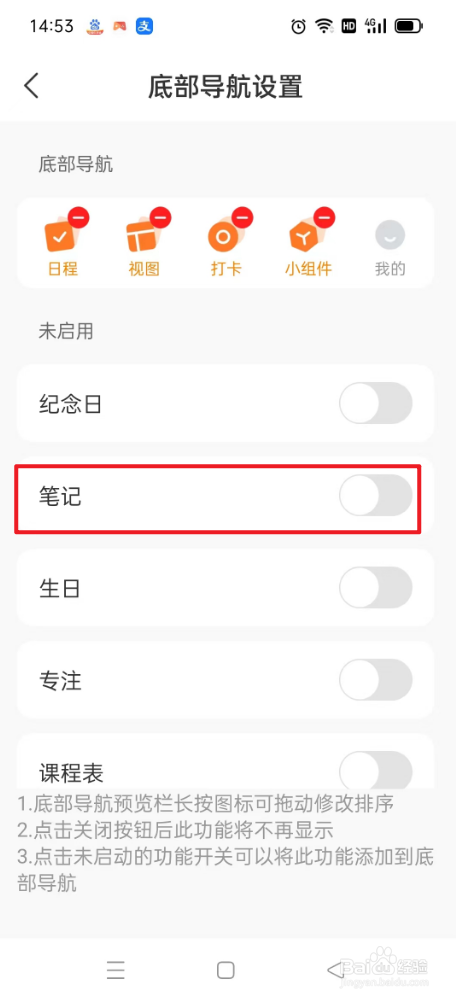Switch on the 专注 toggle
This screenshot has height=1000, width=457.
click(x=375, y=680)
